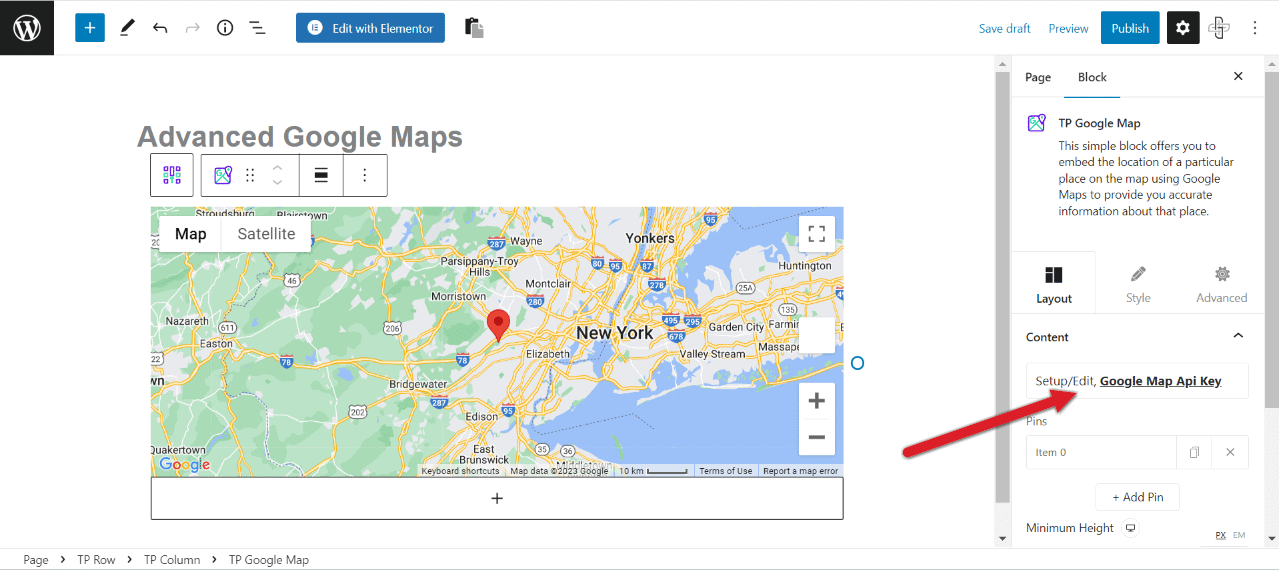The image size is (1279, 570).
Task: Toggle the settings gear sidebar
Action: tap(1183, 28)
